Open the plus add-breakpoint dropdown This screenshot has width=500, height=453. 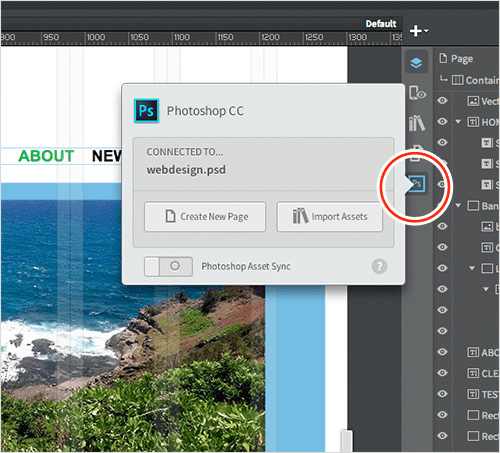419,31
